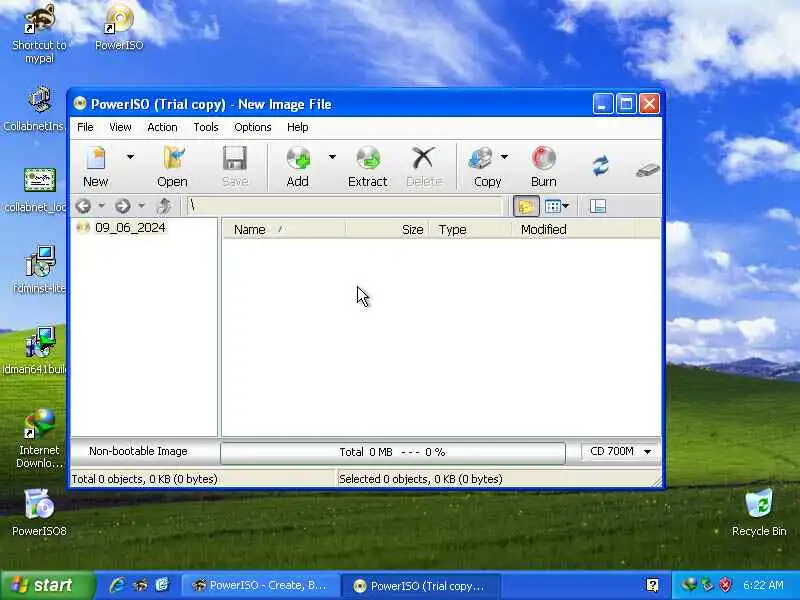Click 'Total 0 objects, 0 KB (0 bytes)' text
800x600 pixels.
(x=144, y=479)
